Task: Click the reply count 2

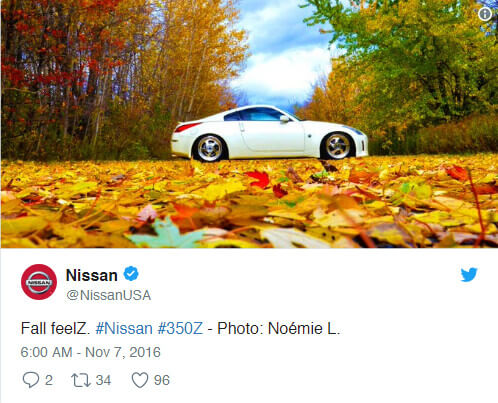Action: click(x=49, y=380)
